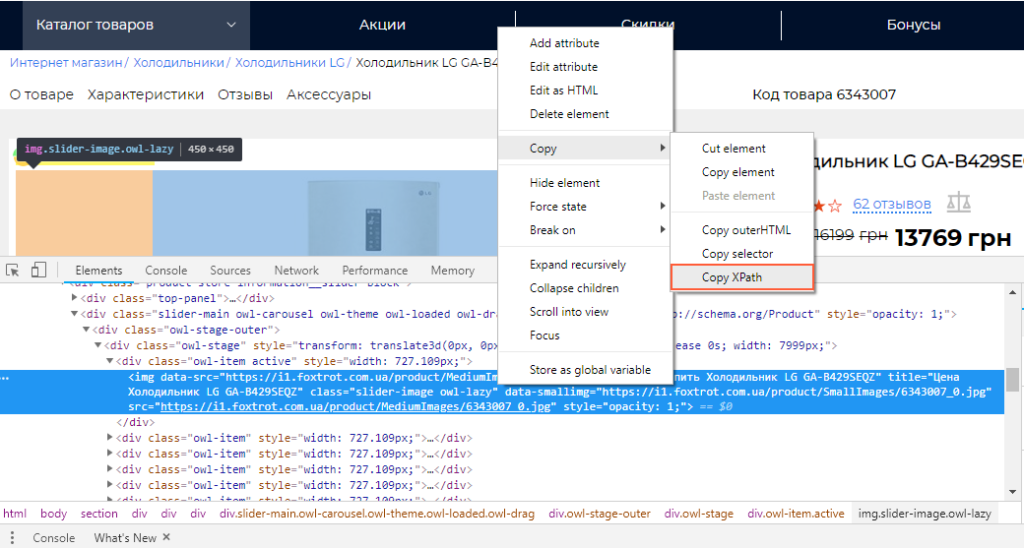
Task: Click the star rating icons
Action: [828, 206]
